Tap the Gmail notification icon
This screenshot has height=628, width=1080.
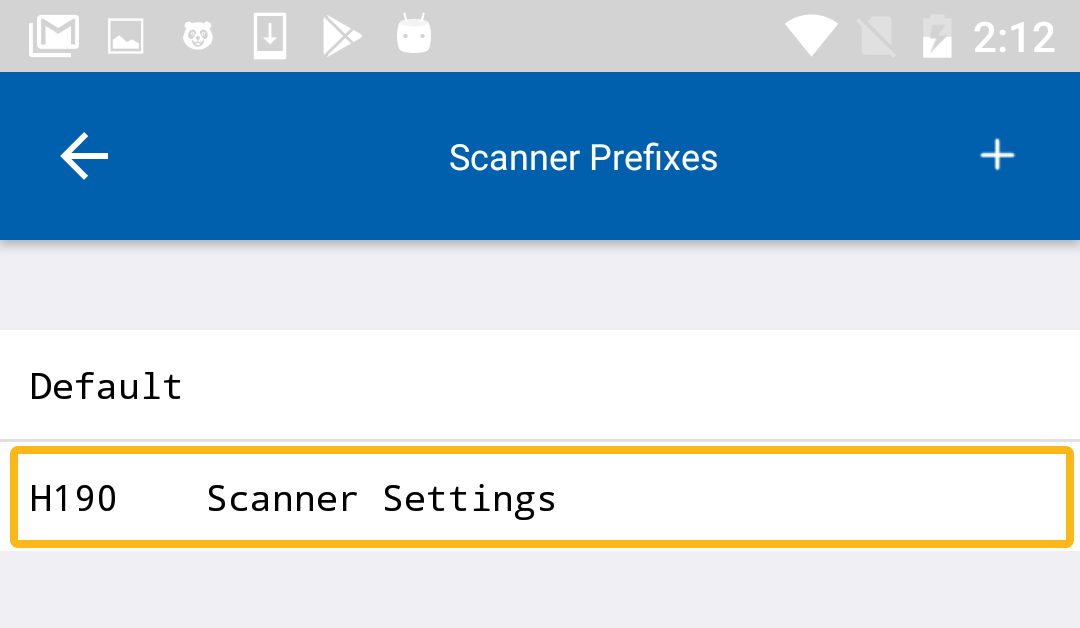[54, 37]
